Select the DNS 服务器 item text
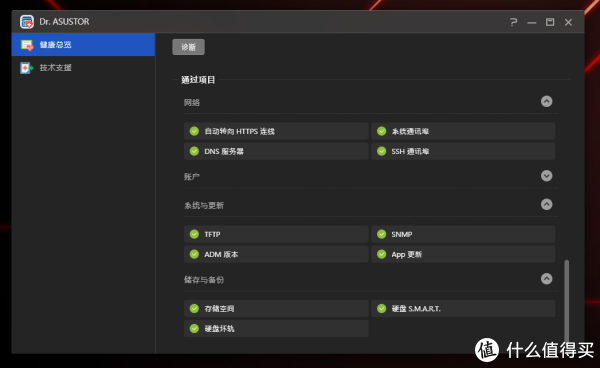Viewport: 600px width, 368px height. coord(224,151)
